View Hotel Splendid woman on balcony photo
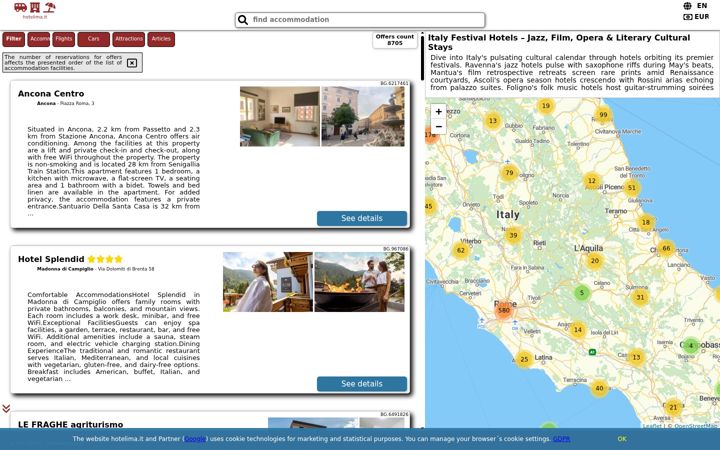The image size is (720, 450). click(268, 282)
